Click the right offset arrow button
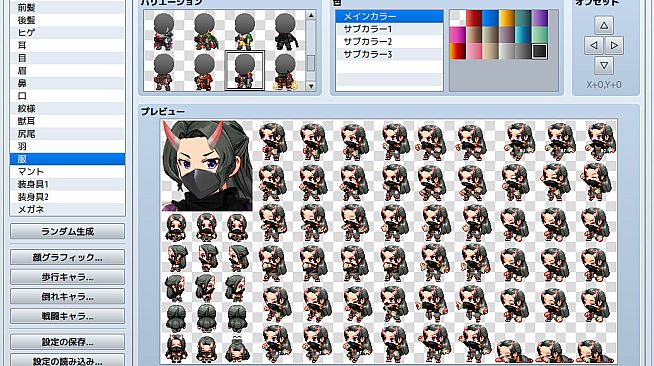 pyautogui.click(x=614, y=45)
